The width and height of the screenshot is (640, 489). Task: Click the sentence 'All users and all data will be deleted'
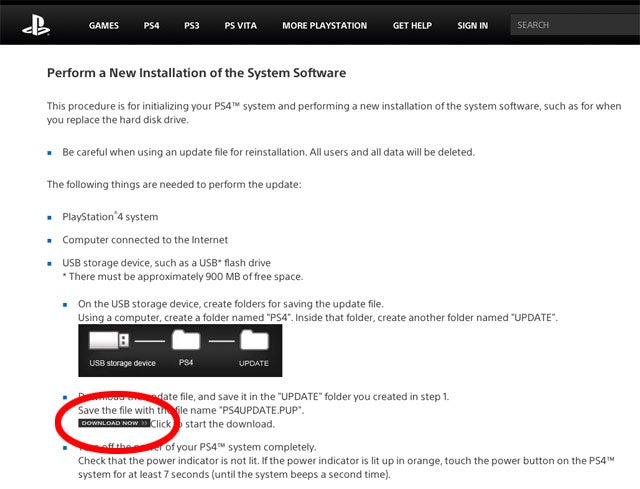(392, 152)
